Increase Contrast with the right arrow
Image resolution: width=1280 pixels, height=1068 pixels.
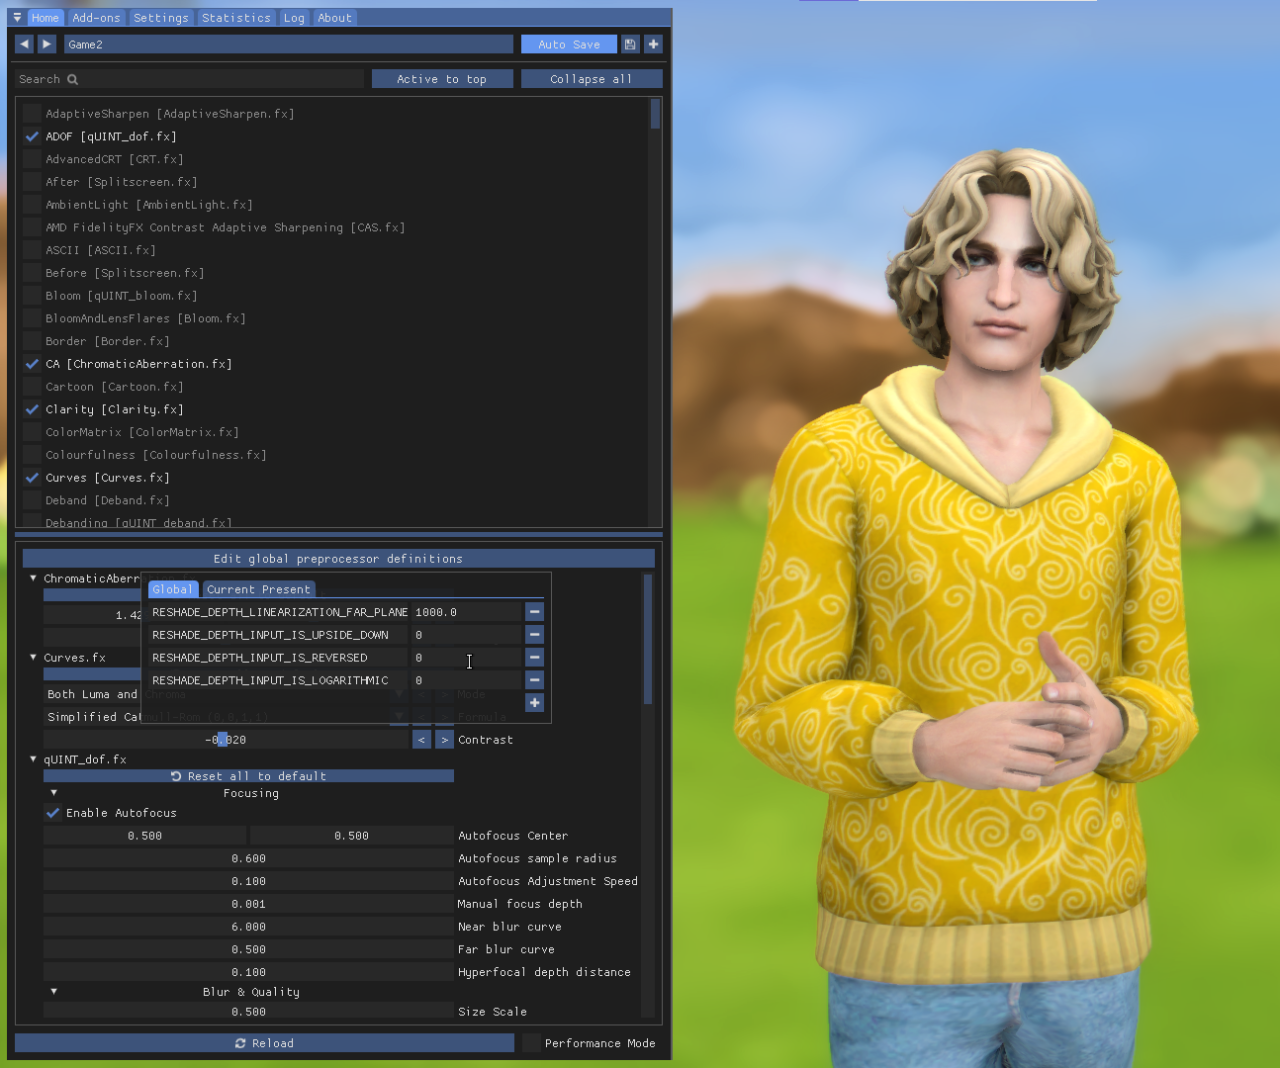(444, 739)
